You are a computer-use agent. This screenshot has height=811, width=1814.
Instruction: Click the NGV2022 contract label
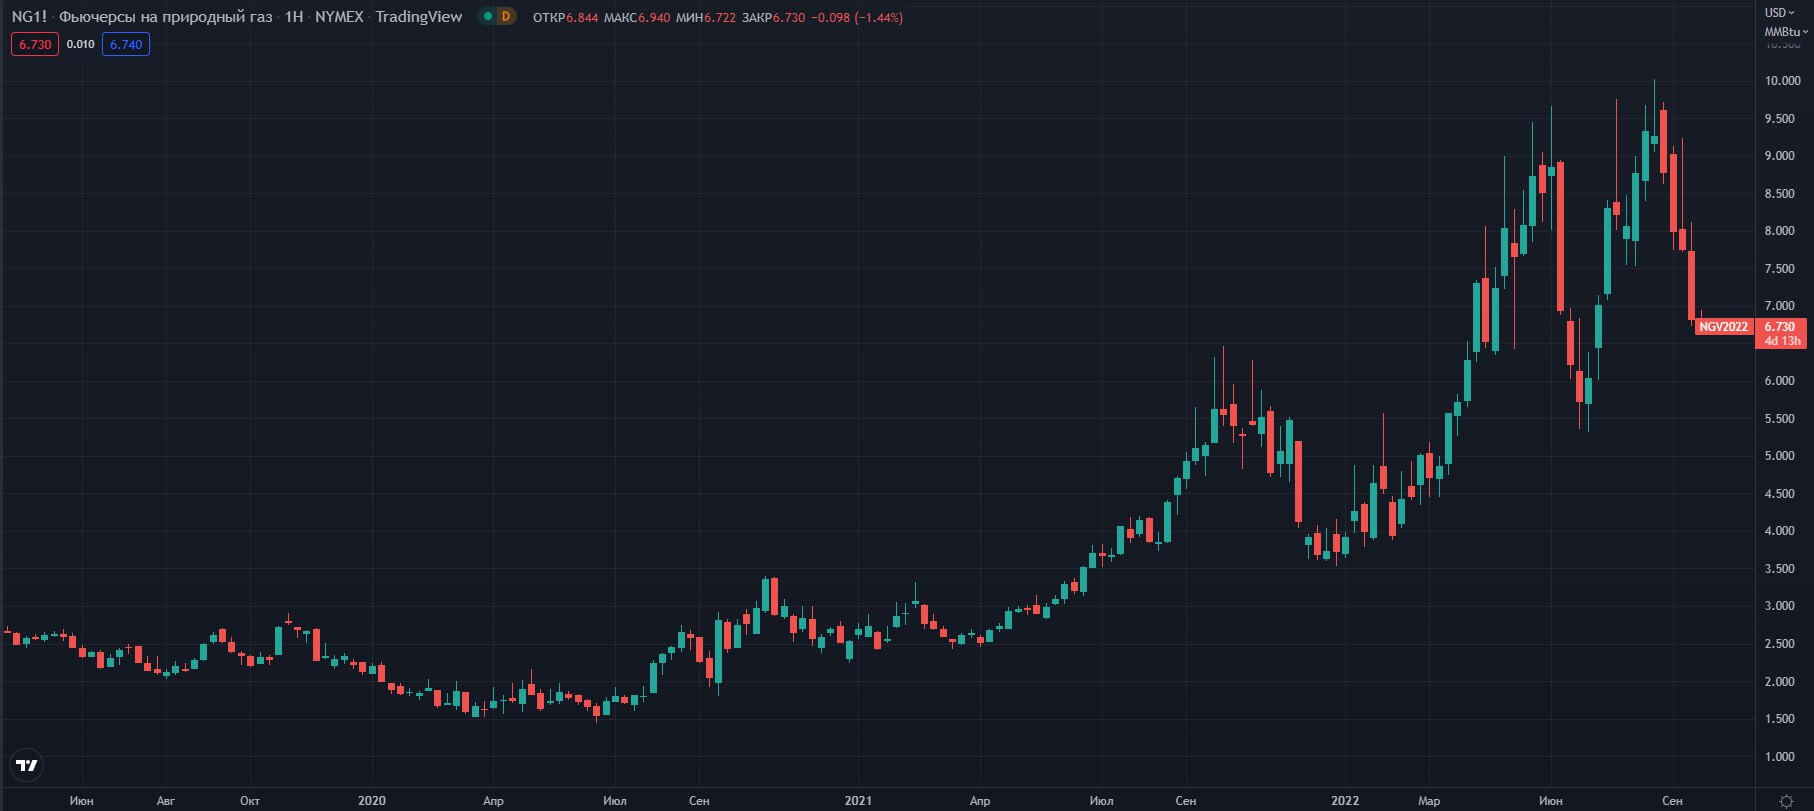click(x=1724, y=327)
